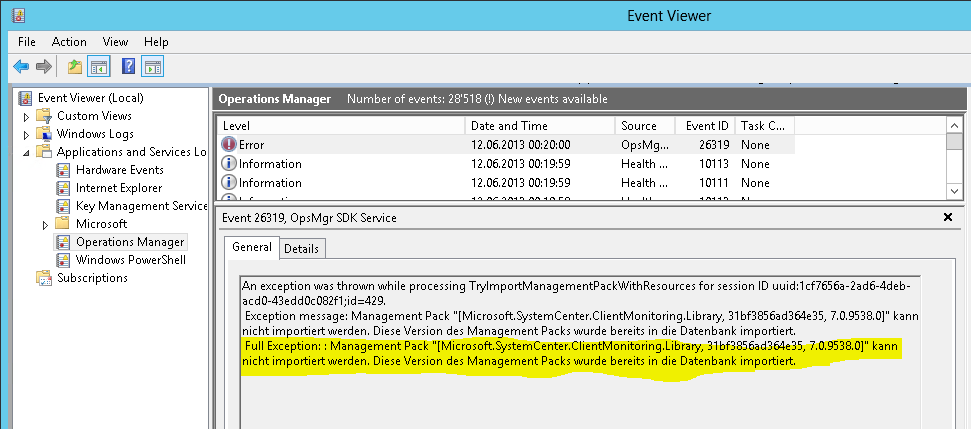Sort events by the Level column header
The height and width of the screenshot is (429, 971).
click(341, 126)
